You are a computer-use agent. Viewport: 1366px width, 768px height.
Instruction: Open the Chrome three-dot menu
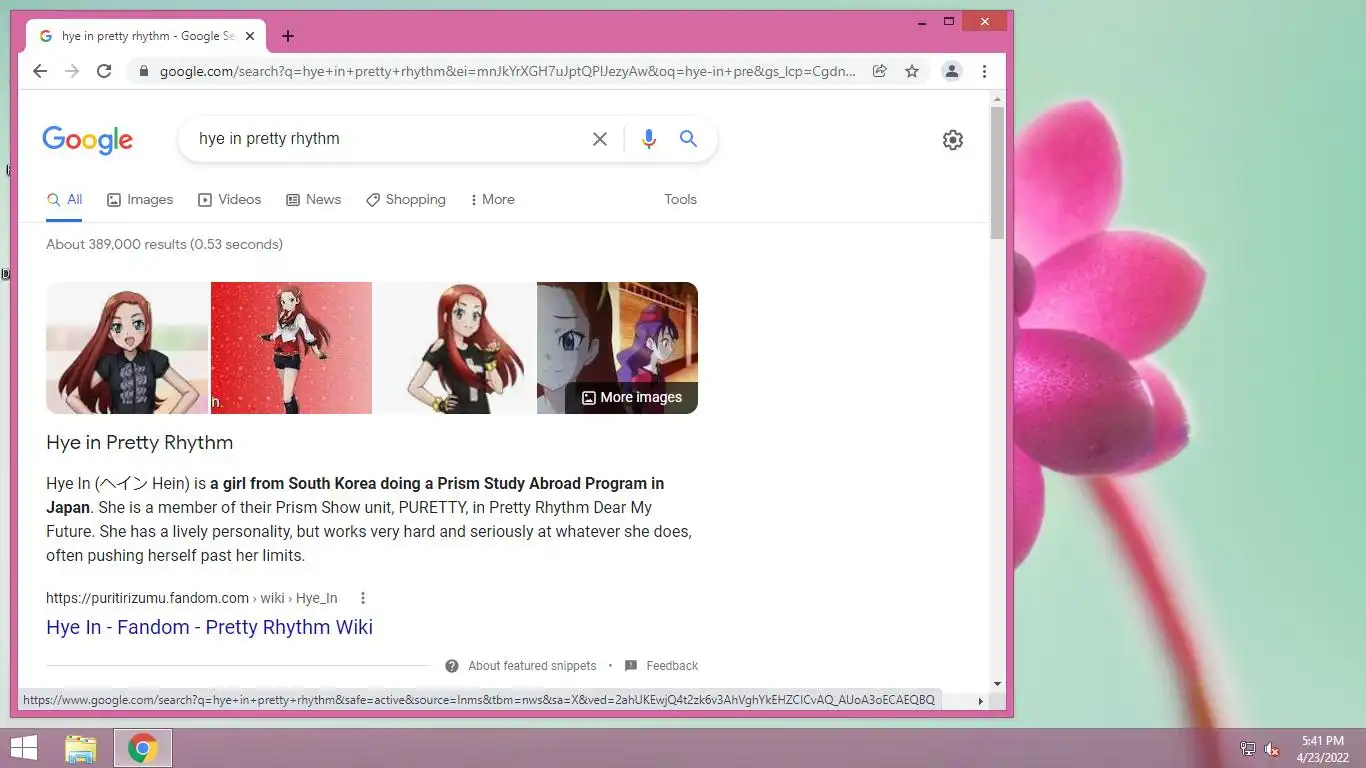pyautogui.click(x=984, y=71)
